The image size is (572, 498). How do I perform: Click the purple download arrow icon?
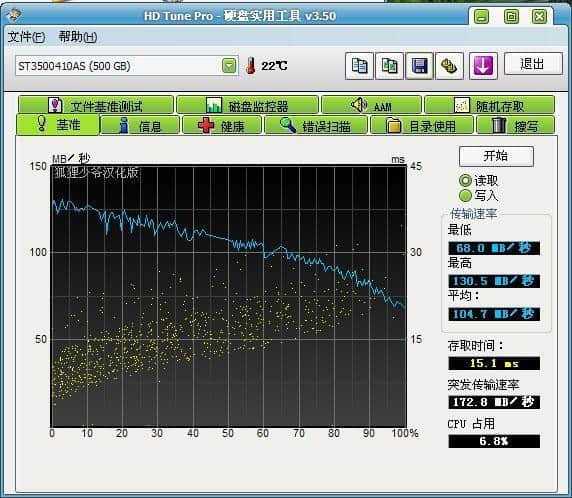pos(483,66)
